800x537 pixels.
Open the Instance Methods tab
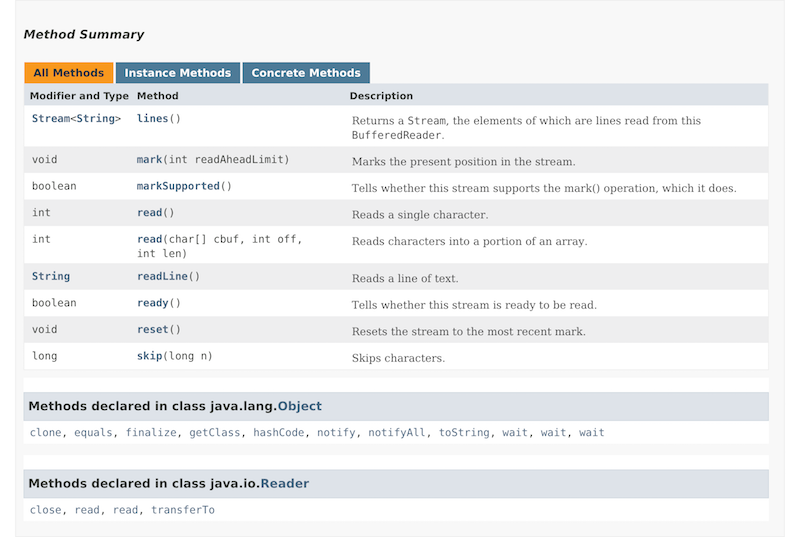(178, 73)
